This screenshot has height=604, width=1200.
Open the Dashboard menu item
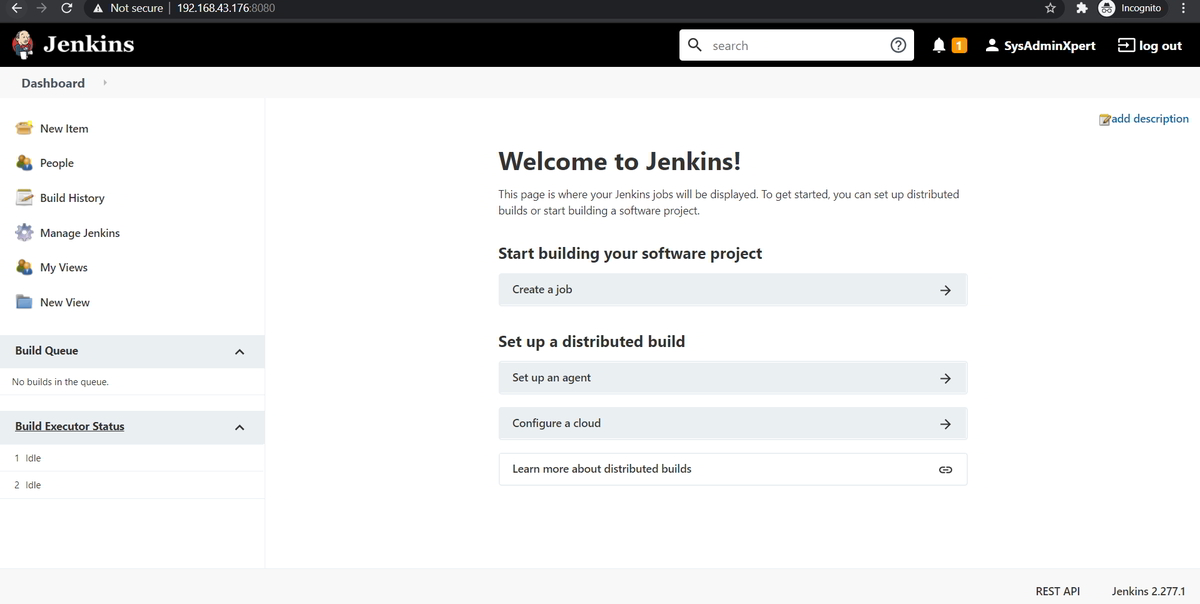[52, 83]
